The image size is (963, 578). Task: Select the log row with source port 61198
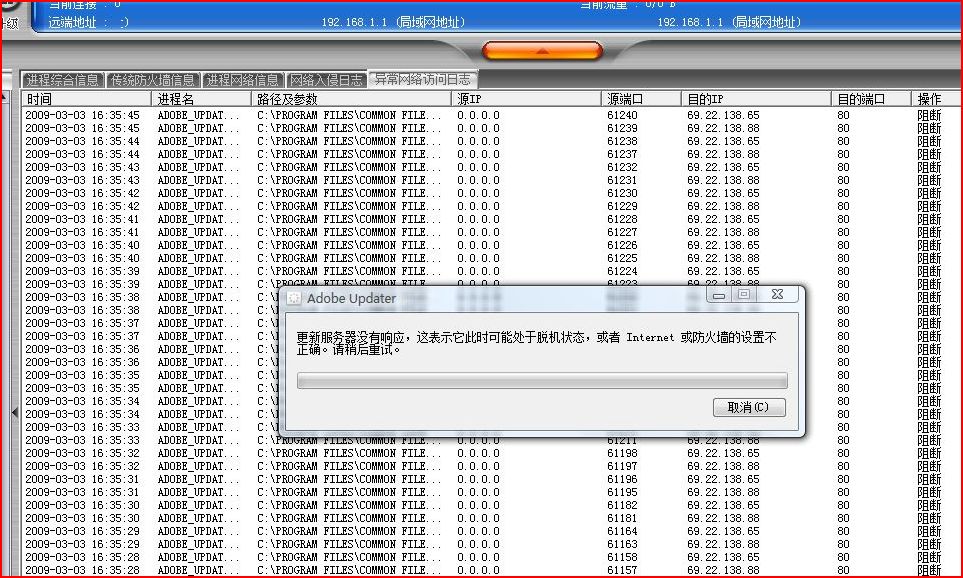click(x=491, y=453)
